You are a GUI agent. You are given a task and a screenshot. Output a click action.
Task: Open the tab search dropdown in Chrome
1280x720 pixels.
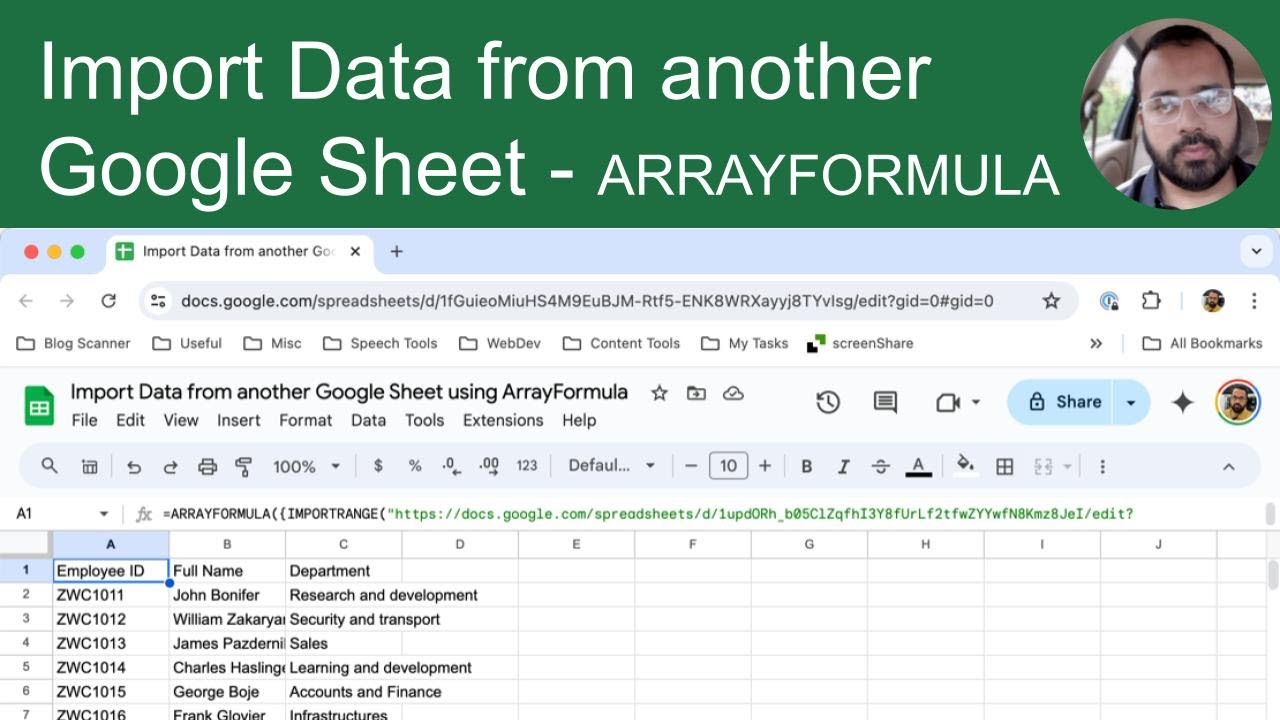pos(1255,251)
